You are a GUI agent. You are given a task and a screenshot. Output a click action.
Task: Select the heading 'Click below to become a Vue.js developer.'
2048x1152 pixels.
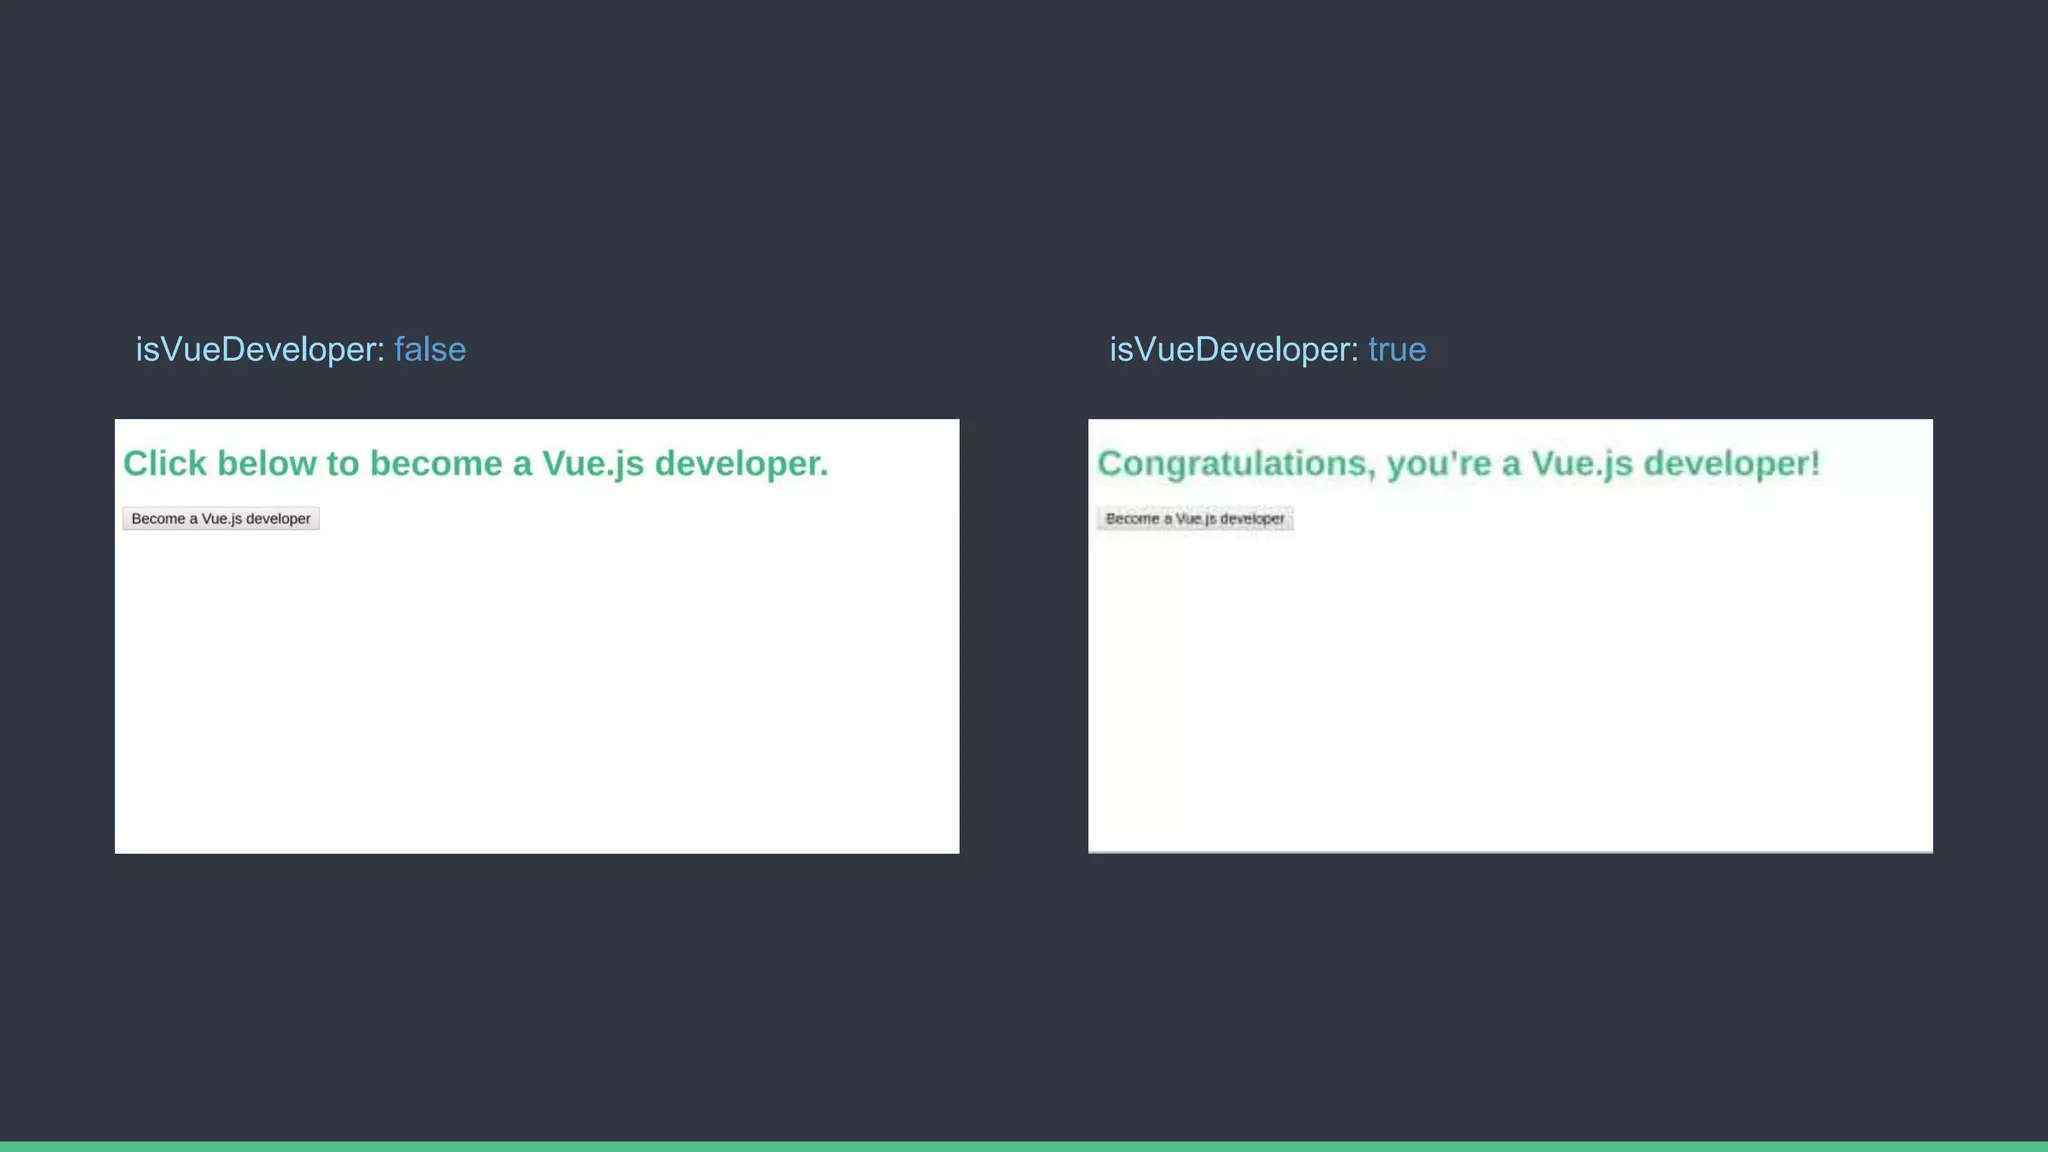click(x=476, y=464)
